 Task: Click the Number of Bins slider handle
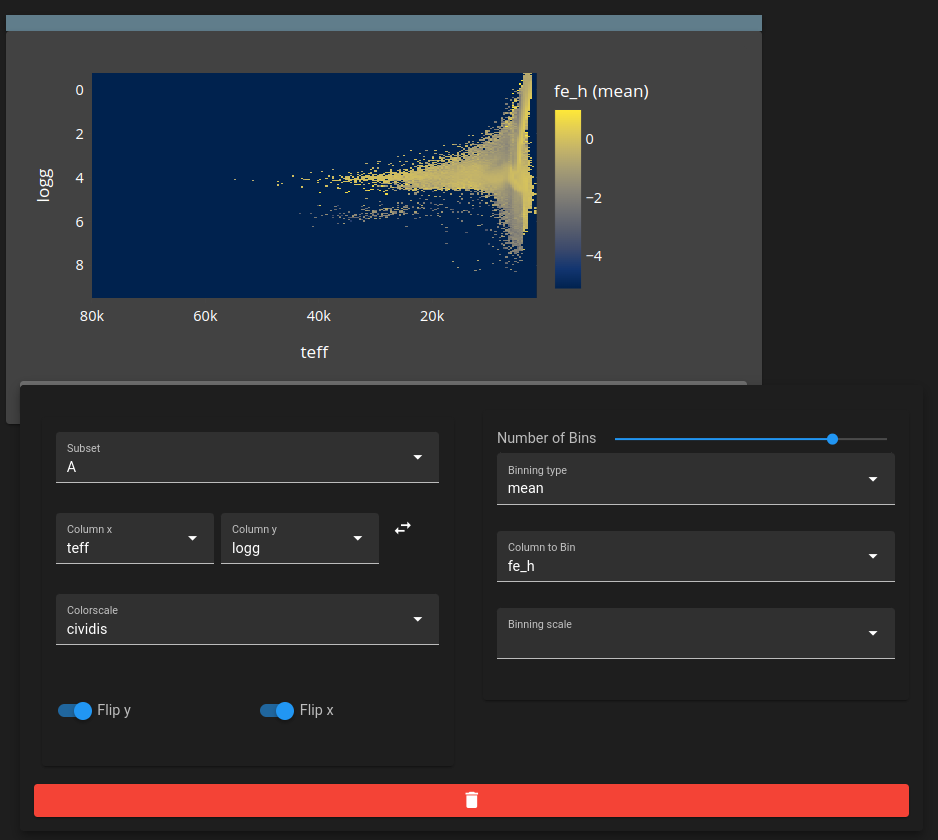point(832,439)
